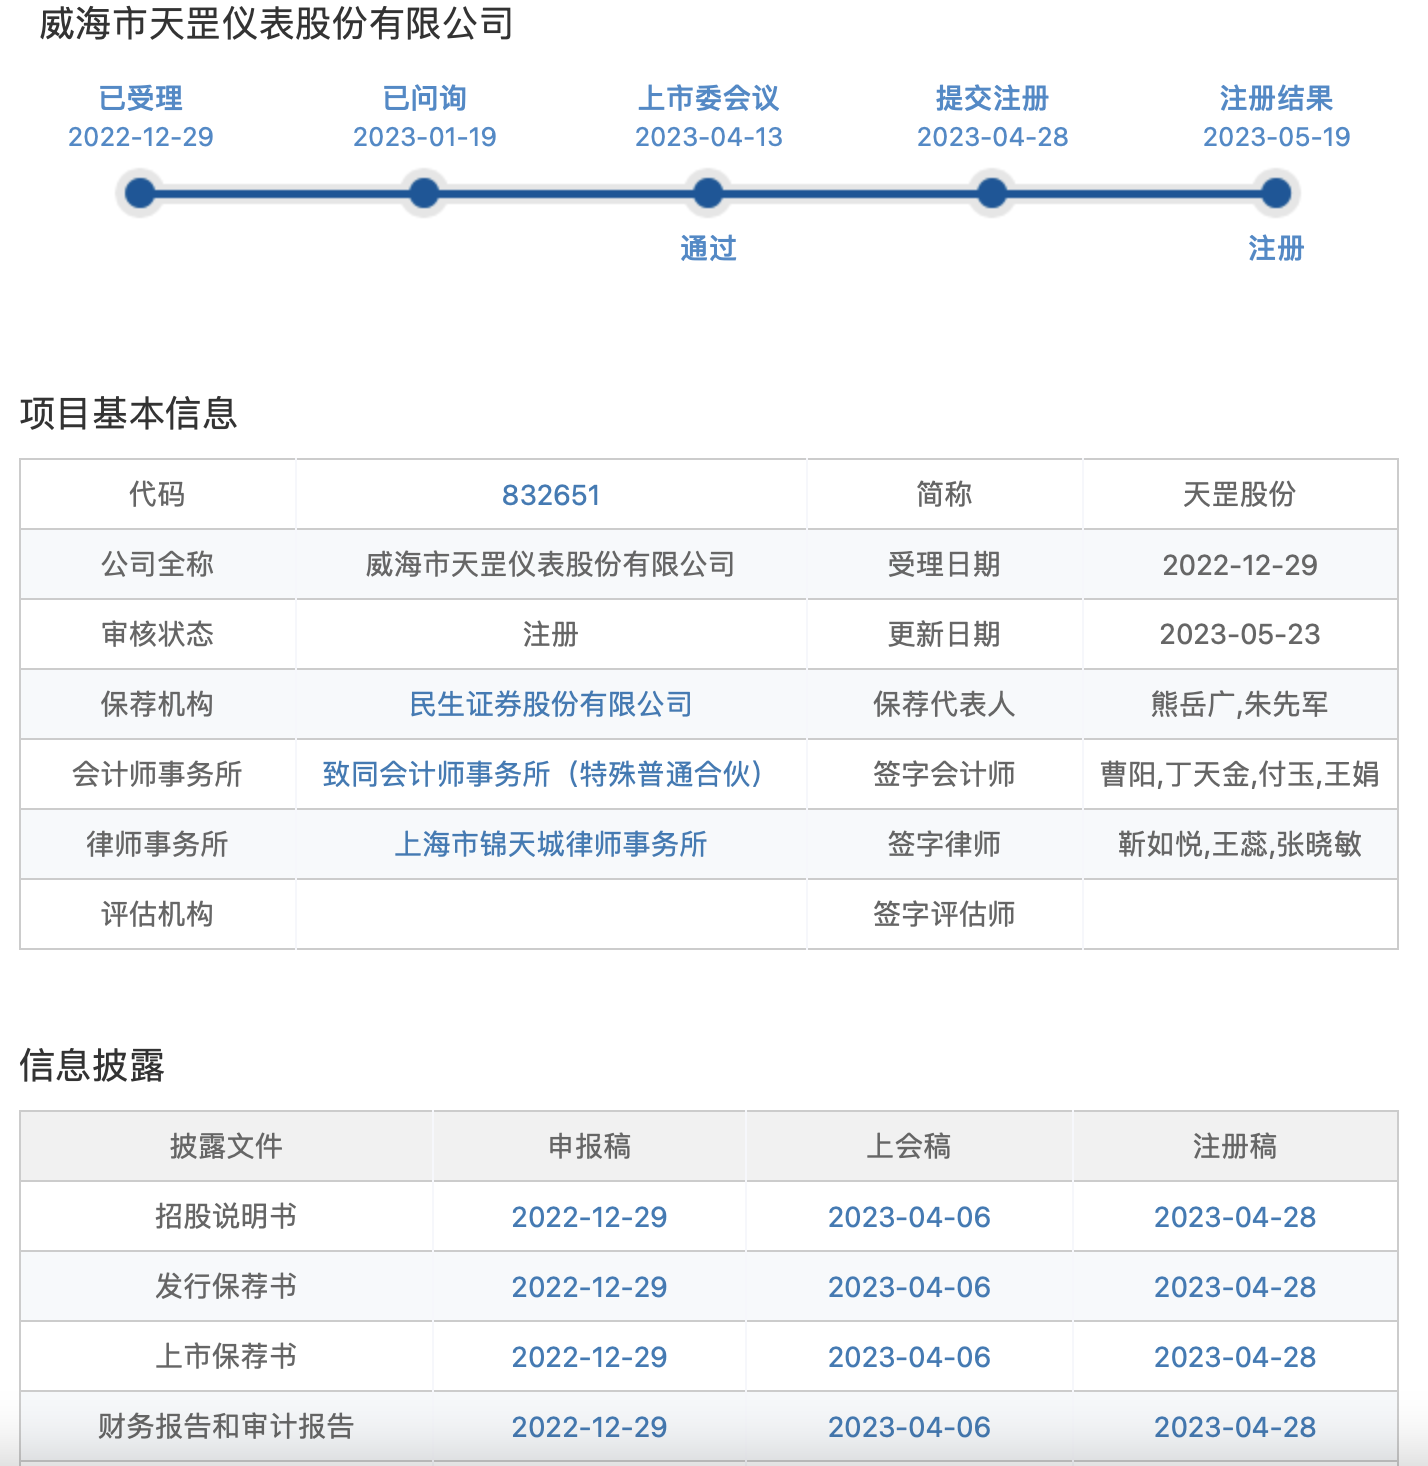Click date 2023-01-19 under 已问询
The width and height of the screenshot is (1428, 1466).
(x=425, y=137)
